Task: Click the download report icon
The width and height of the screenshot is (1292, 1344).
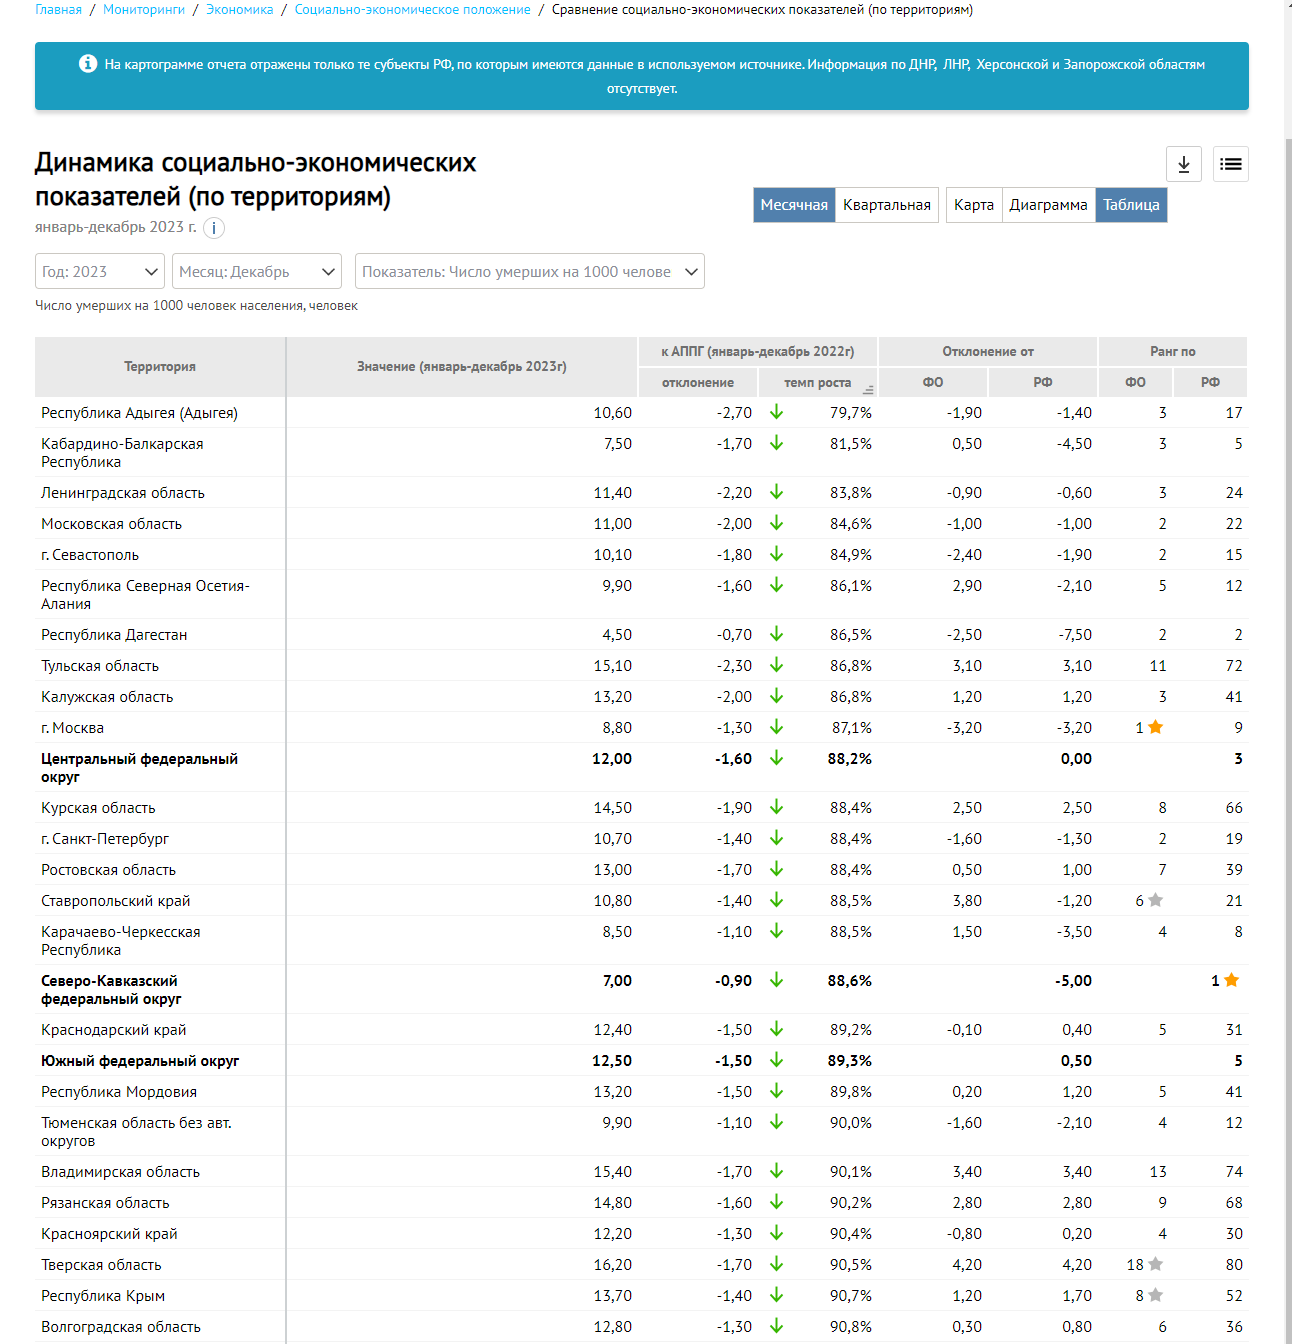Action: (x=1184, y=164)
